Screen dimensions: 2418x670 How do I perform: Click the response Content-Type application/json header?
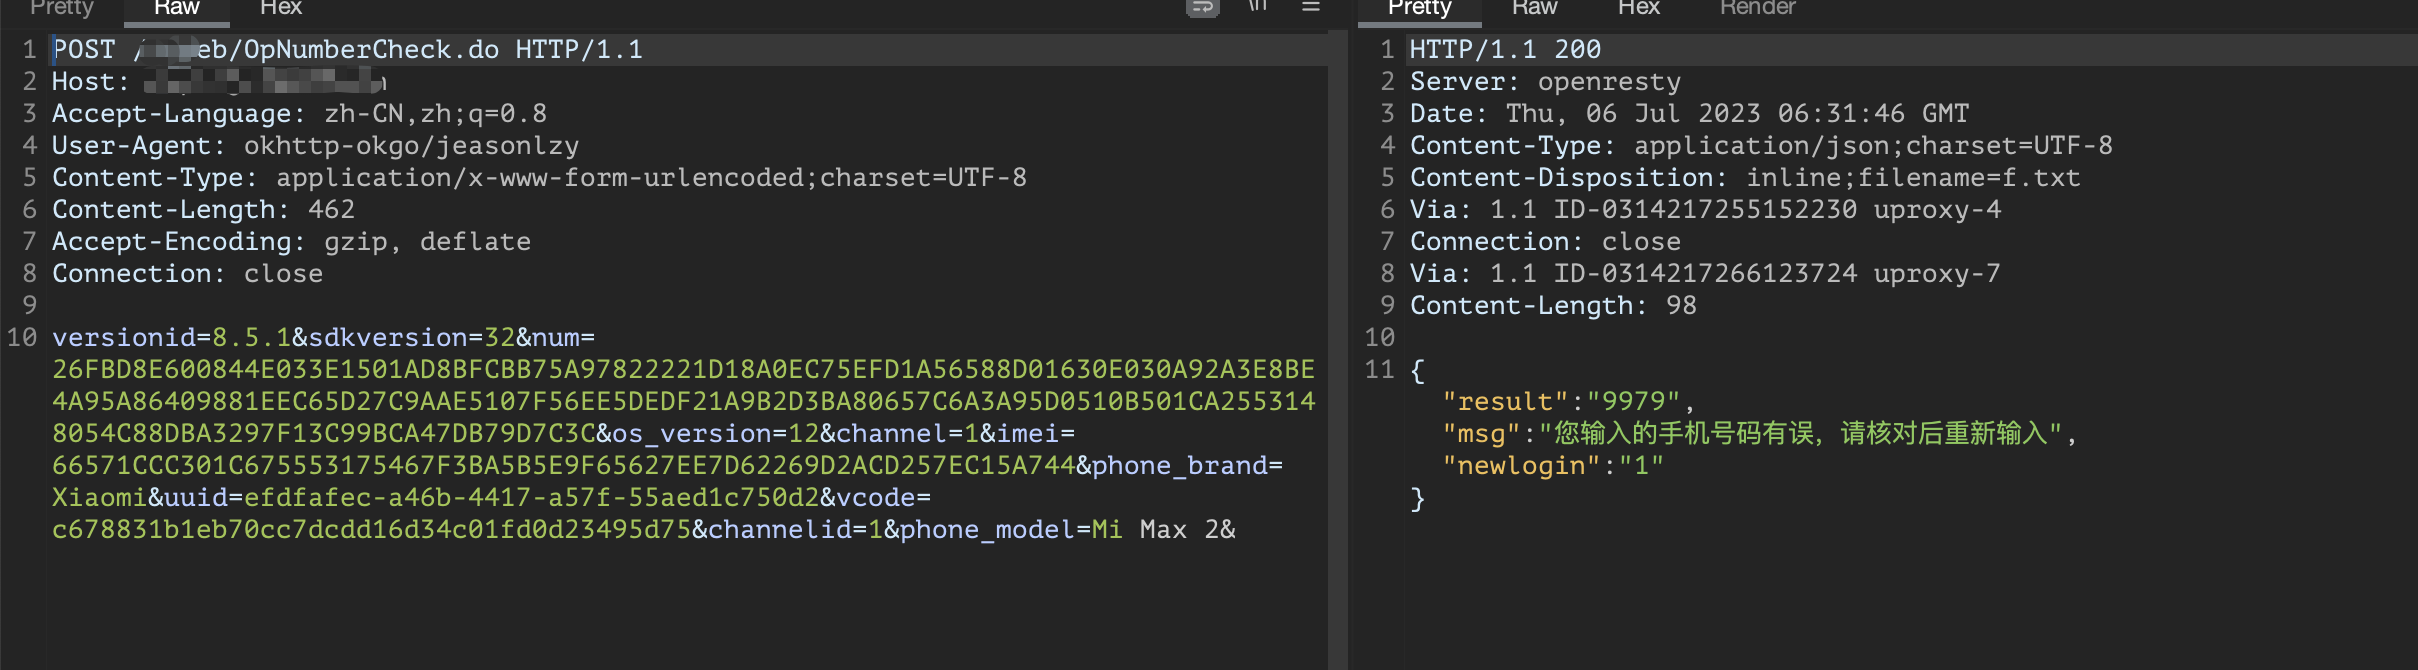coord(1761,146)
